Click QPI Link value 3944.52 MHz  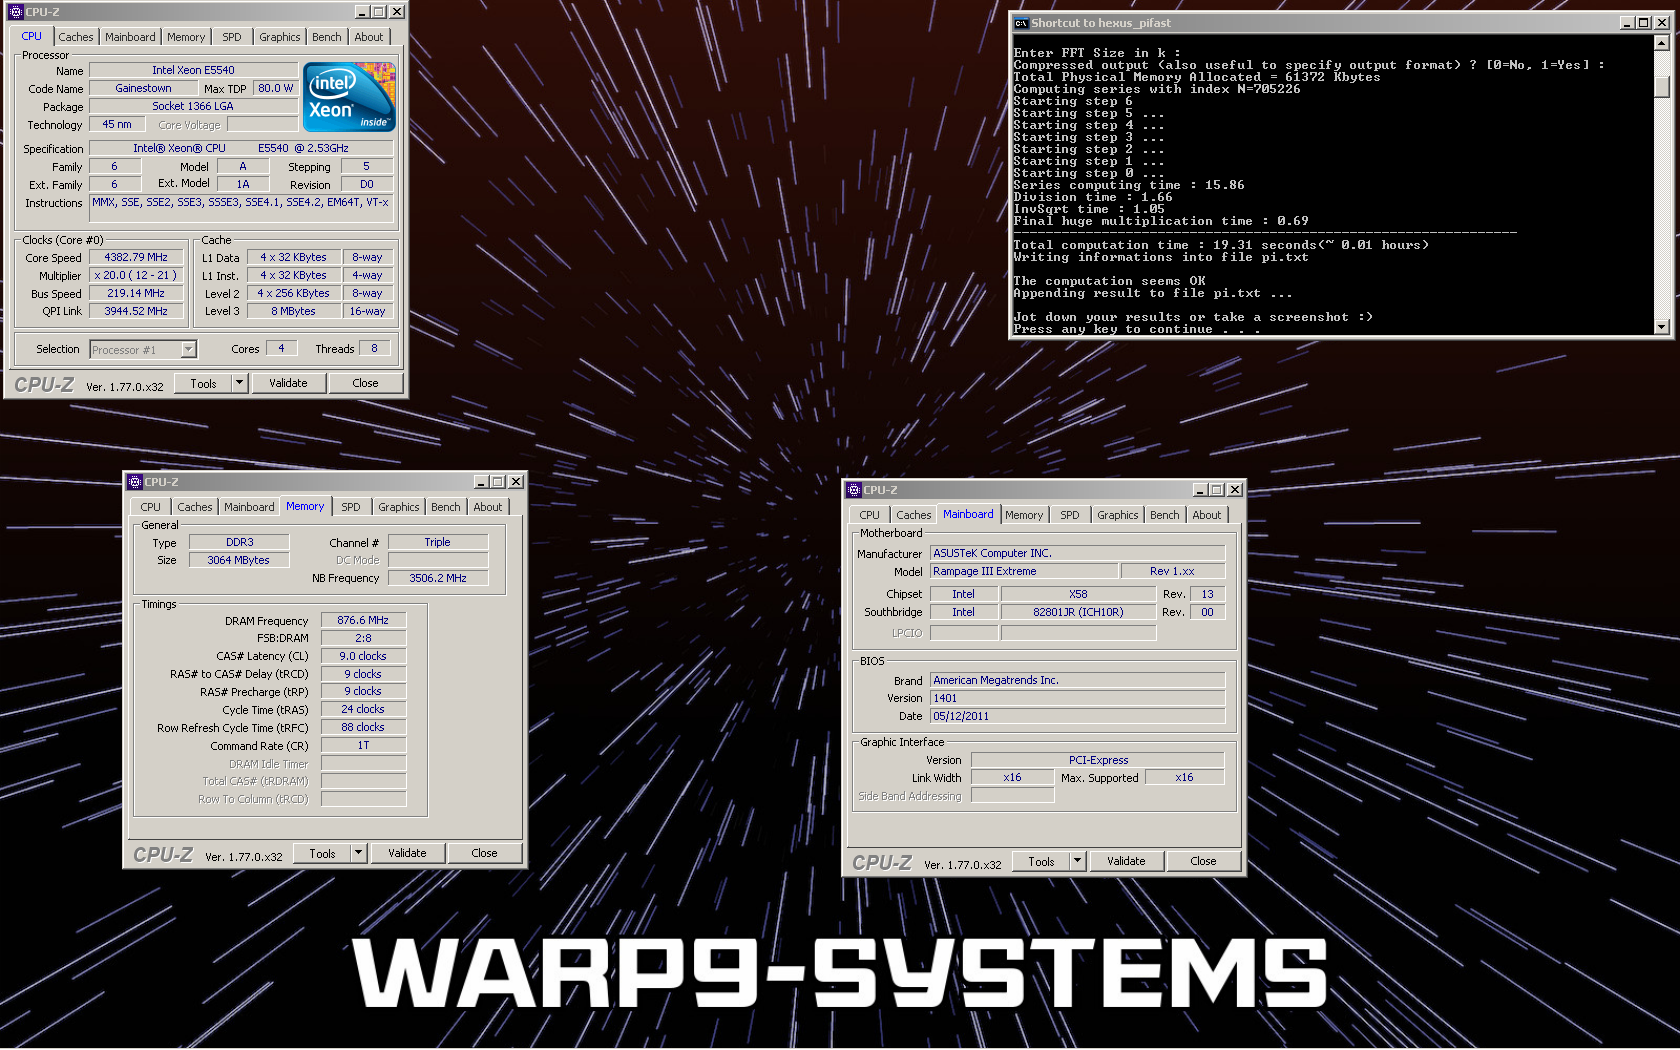136,311
